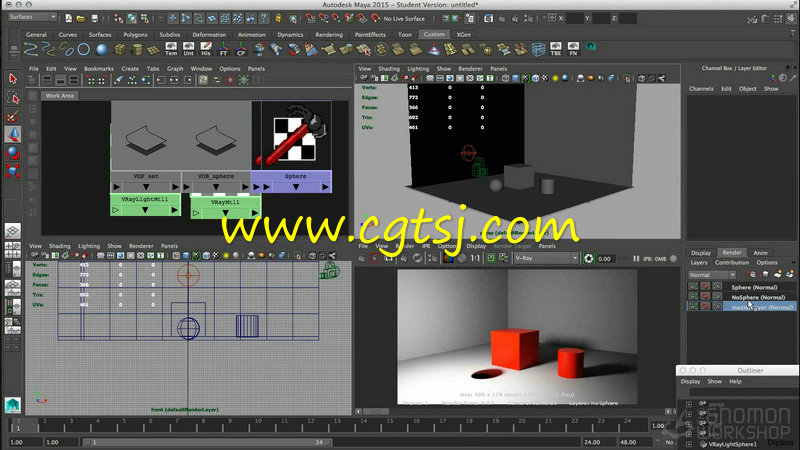The width and height of the screenshot is (800, 450).
Task: Click the Unt shelf button
Action: click(188, 49)
